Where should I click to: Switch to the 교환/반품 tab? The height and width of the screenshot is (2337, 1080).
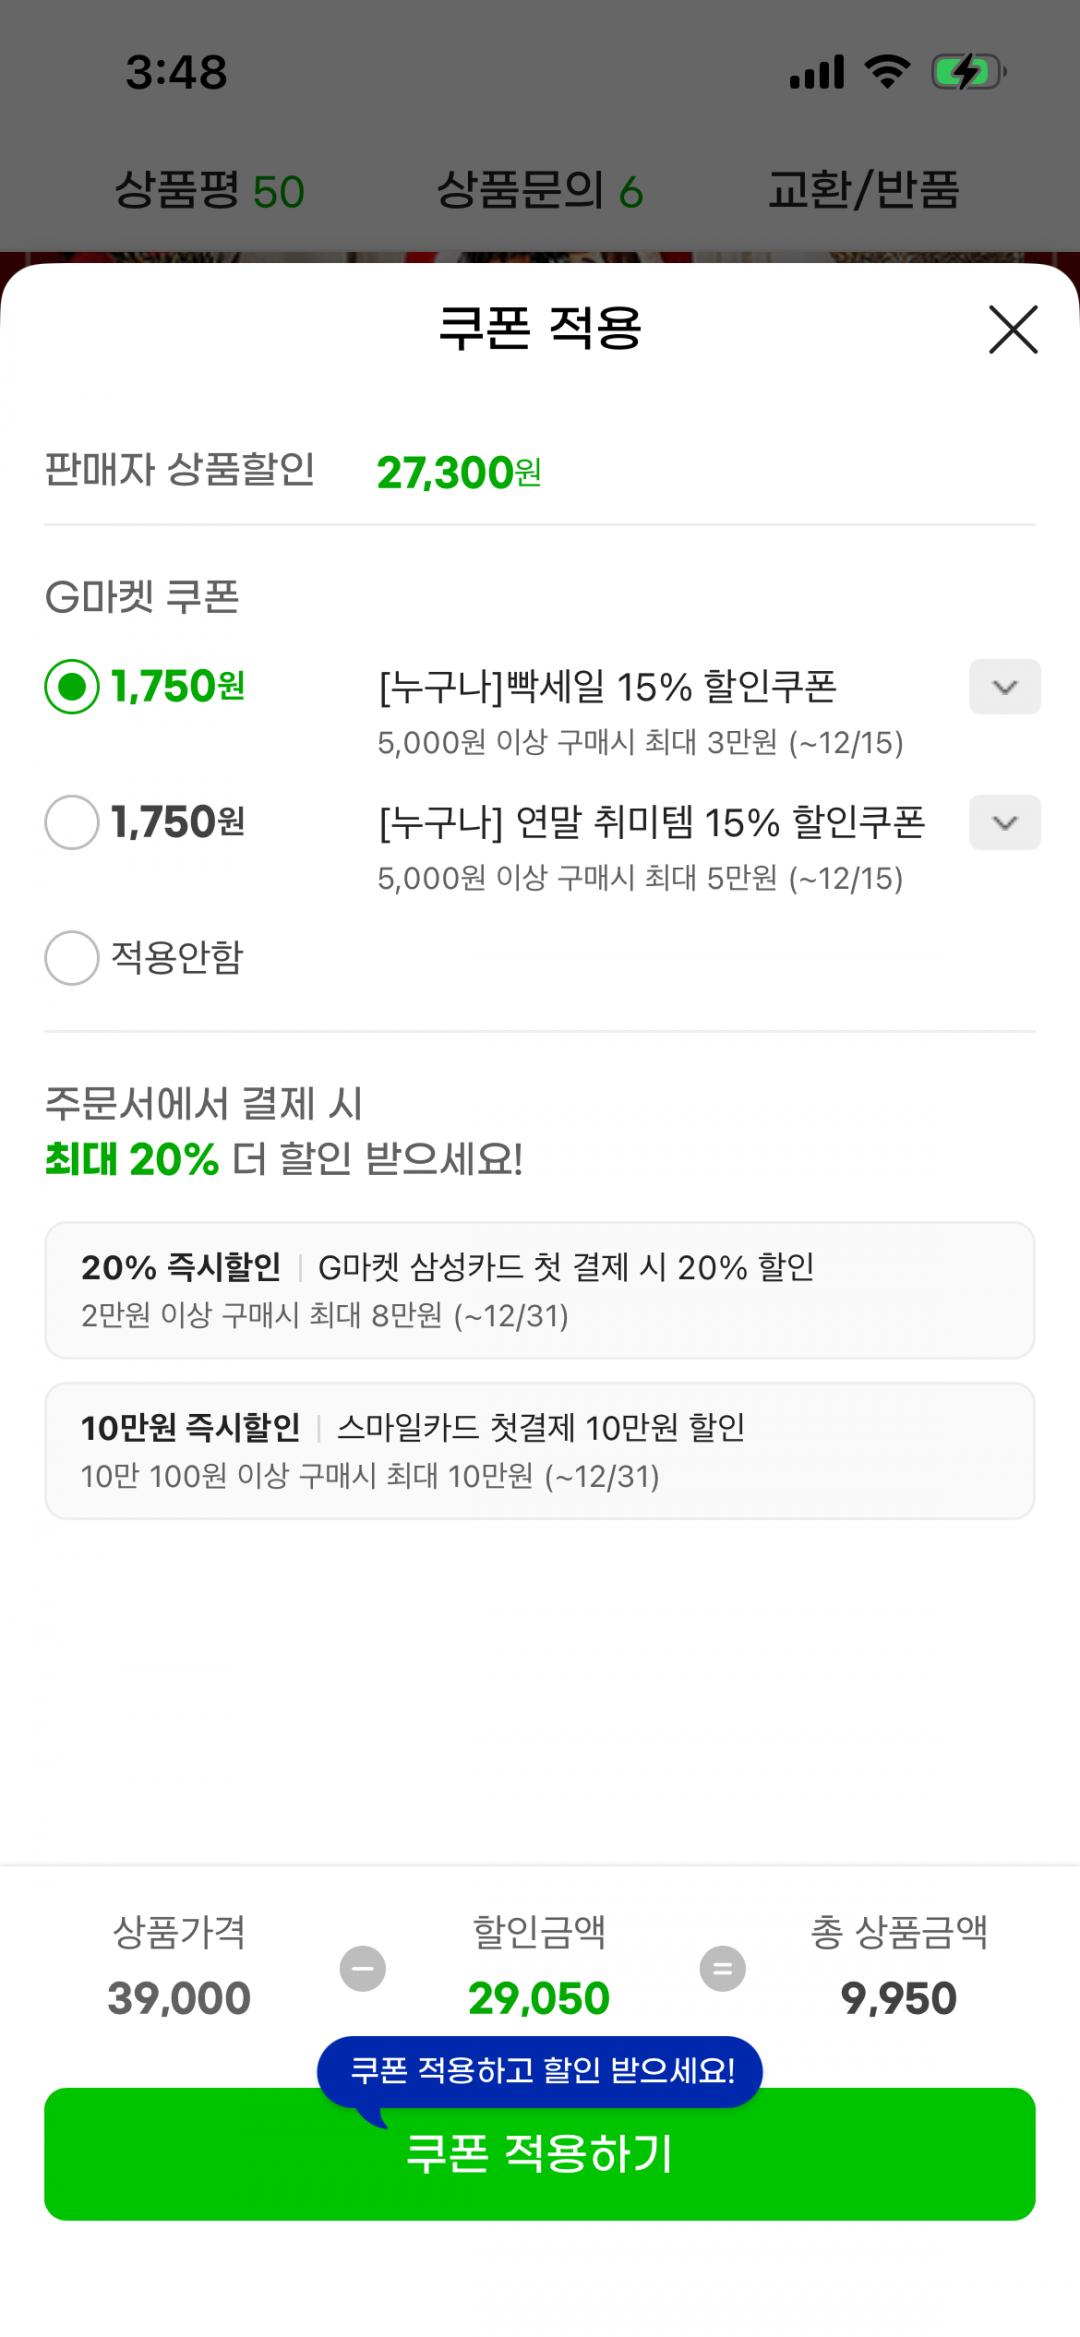coord(863,190)
